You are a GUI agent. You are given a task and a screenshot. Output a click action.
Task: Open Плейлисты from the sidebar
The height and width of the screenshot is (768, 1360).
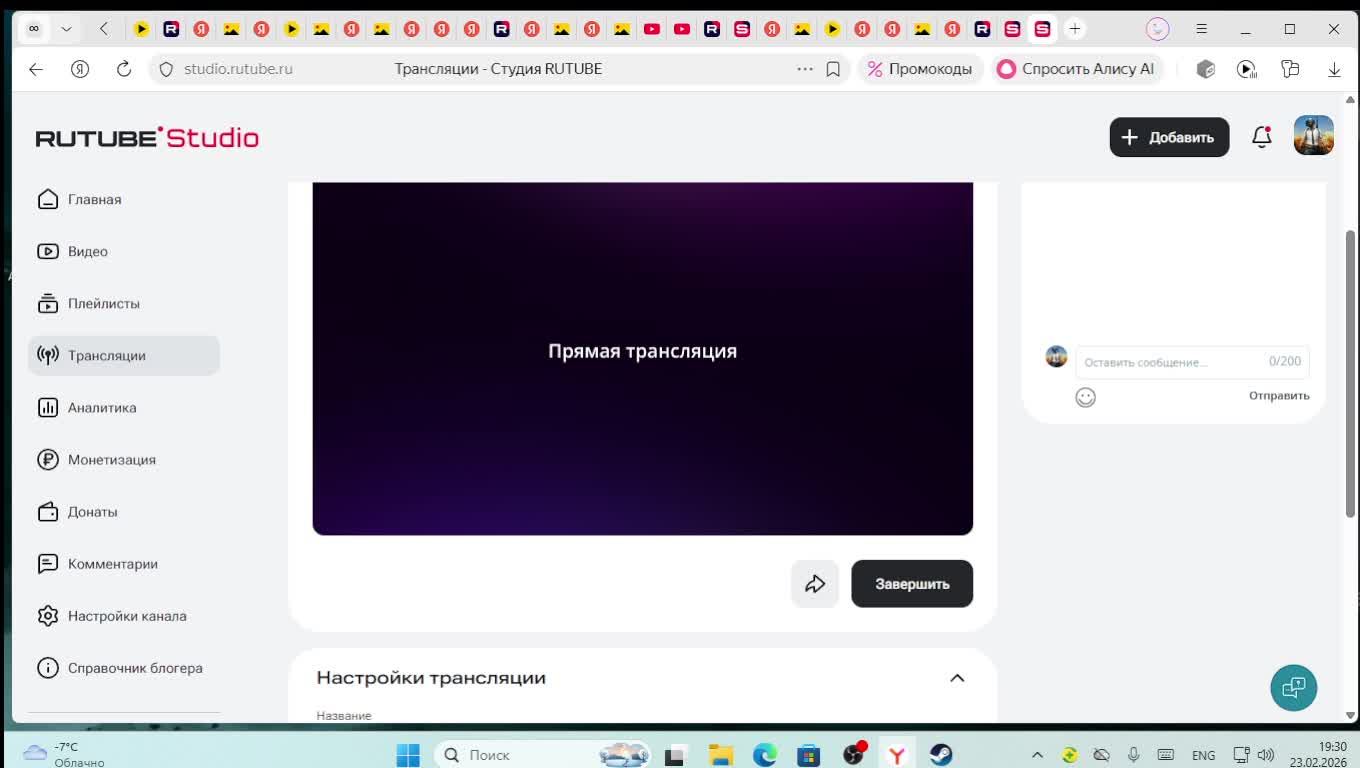124,303
